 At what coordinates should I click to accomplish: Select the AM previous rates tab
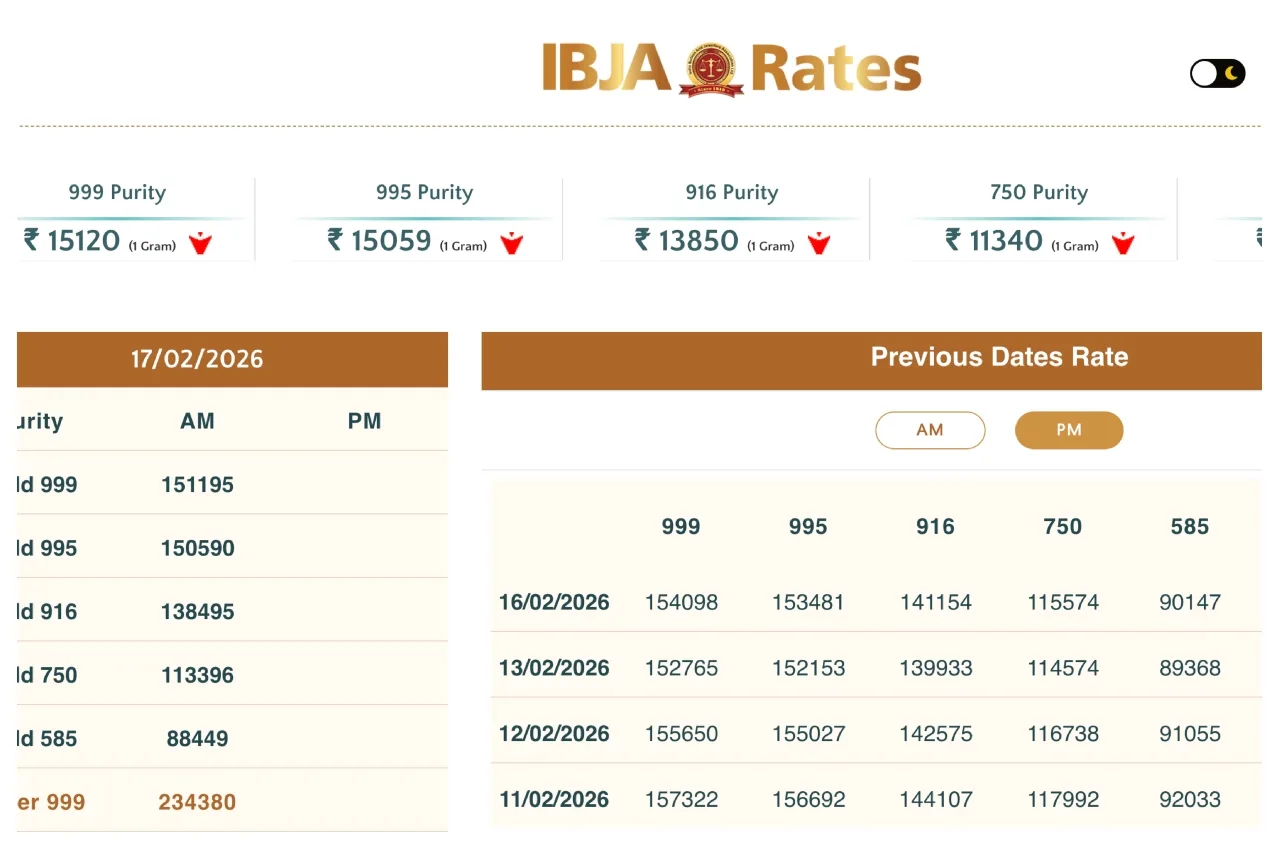tap(930, 430)
